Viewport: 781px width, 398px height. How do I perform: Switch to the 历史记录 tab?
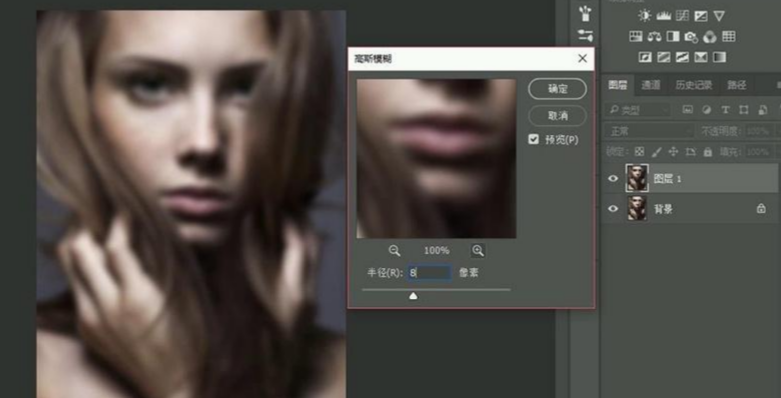[693, 85]
